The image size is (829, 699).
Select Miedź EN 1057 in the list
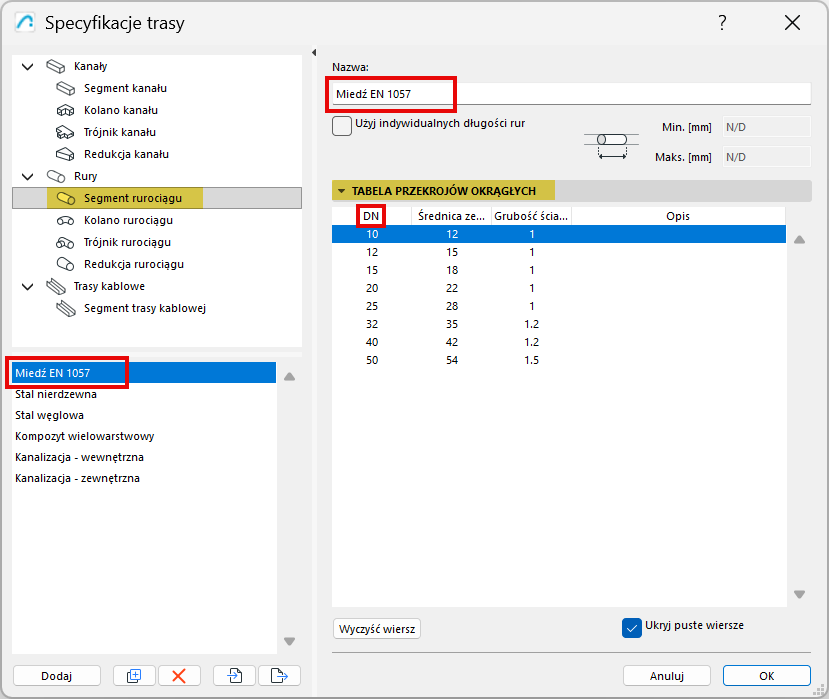pos(144,373)
